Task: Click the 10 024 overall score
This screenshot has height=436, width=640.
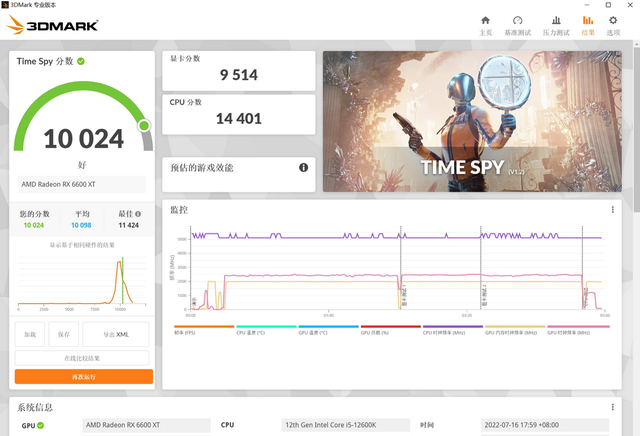Action: [x=84, y=139]
